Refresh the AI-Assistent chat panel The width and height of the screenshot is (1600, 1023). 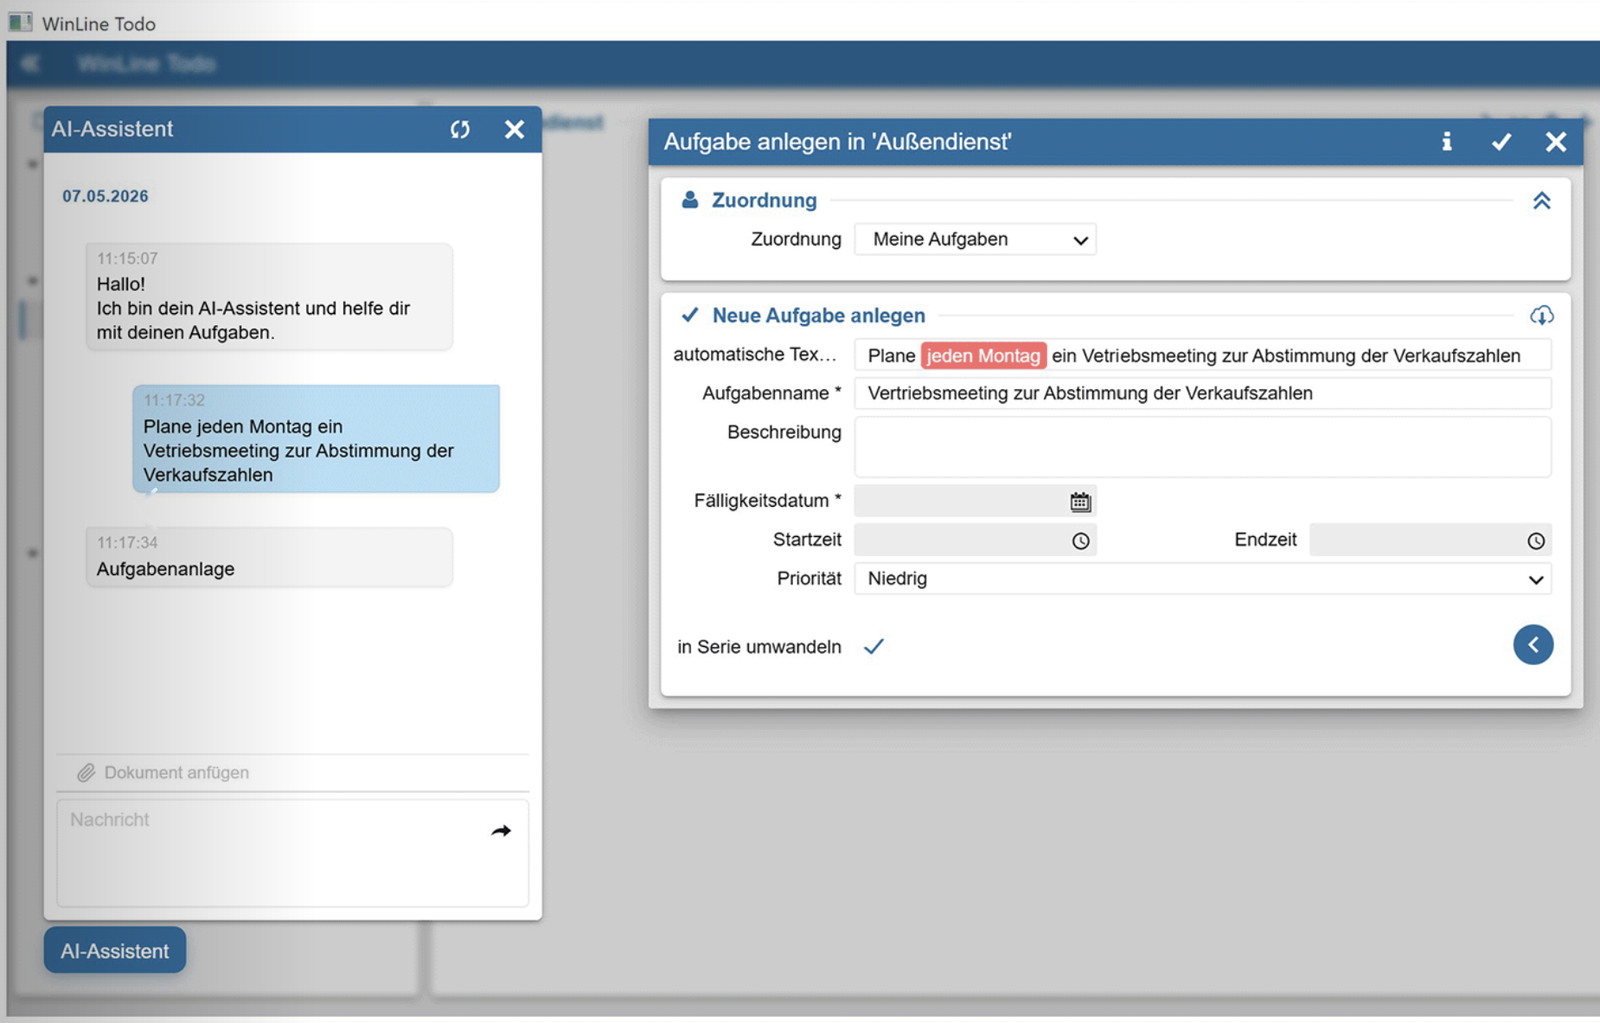[460, 129]
